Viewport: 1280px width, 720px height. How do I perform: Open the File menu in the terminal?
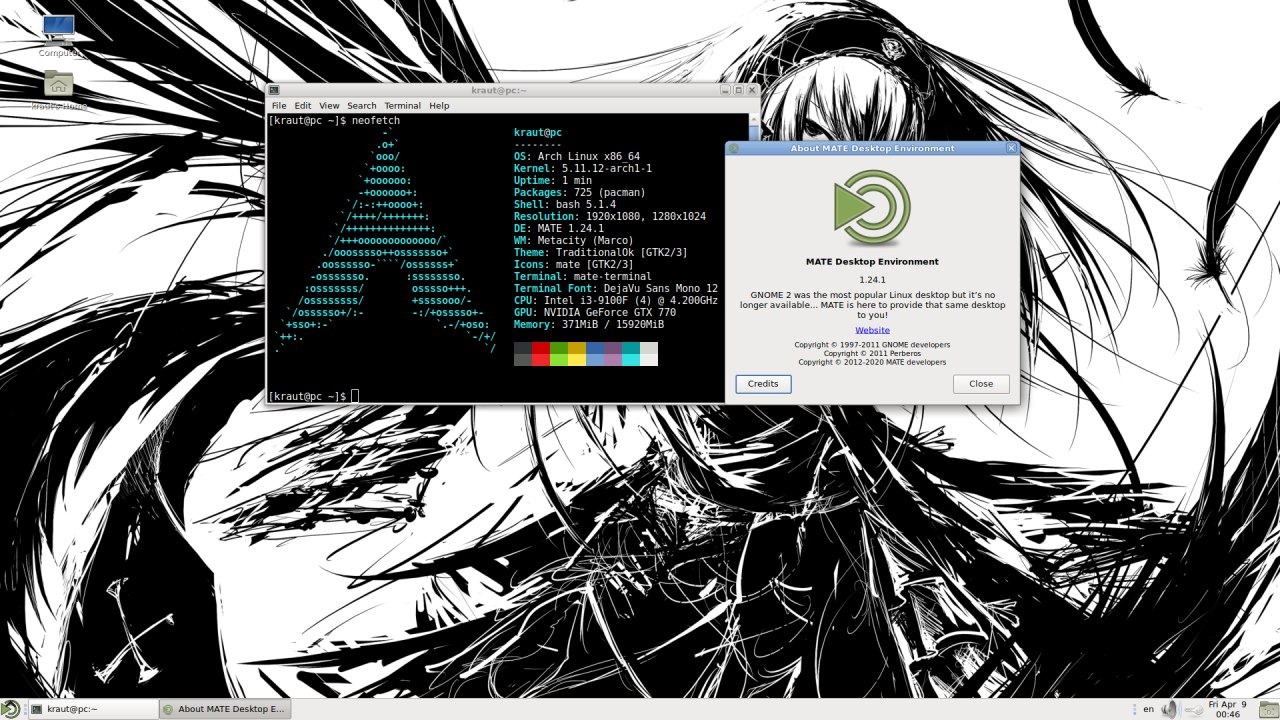point(279,105)
